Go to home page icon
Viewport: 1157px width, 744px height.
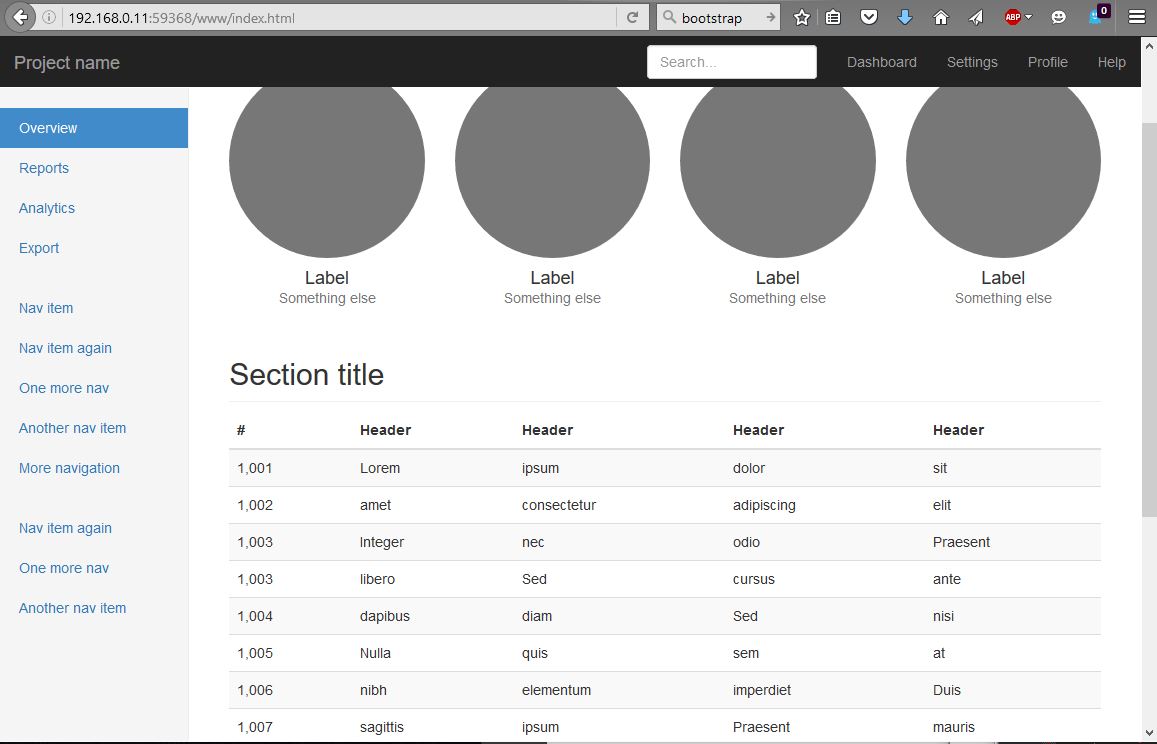point(940,17)
